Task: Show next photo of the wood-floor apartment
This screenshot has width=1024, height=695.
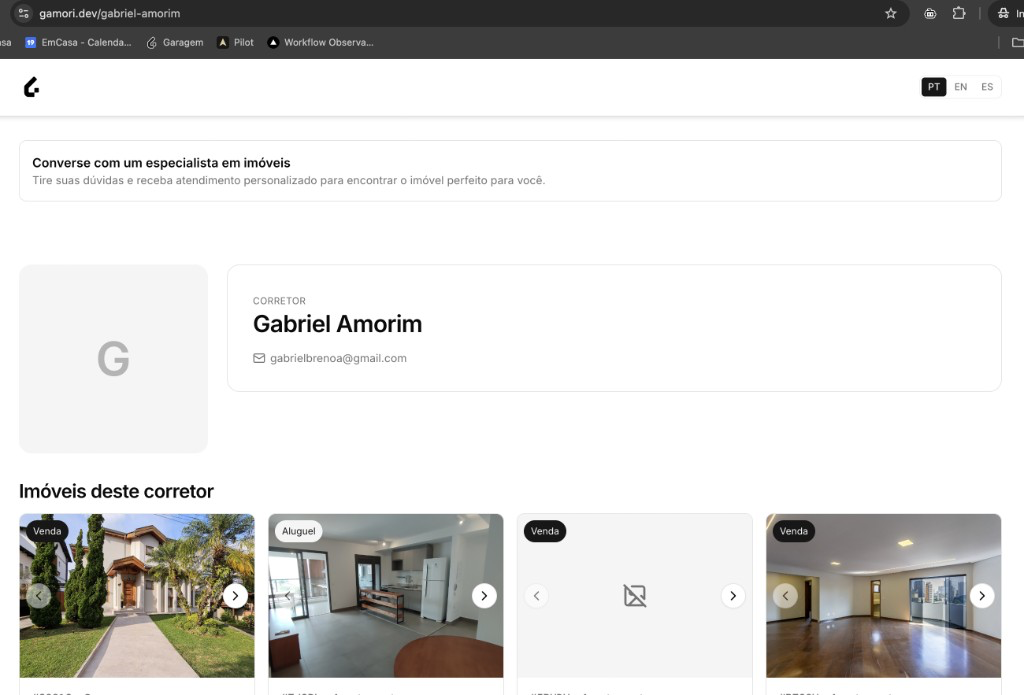Action: click(982, 596)
